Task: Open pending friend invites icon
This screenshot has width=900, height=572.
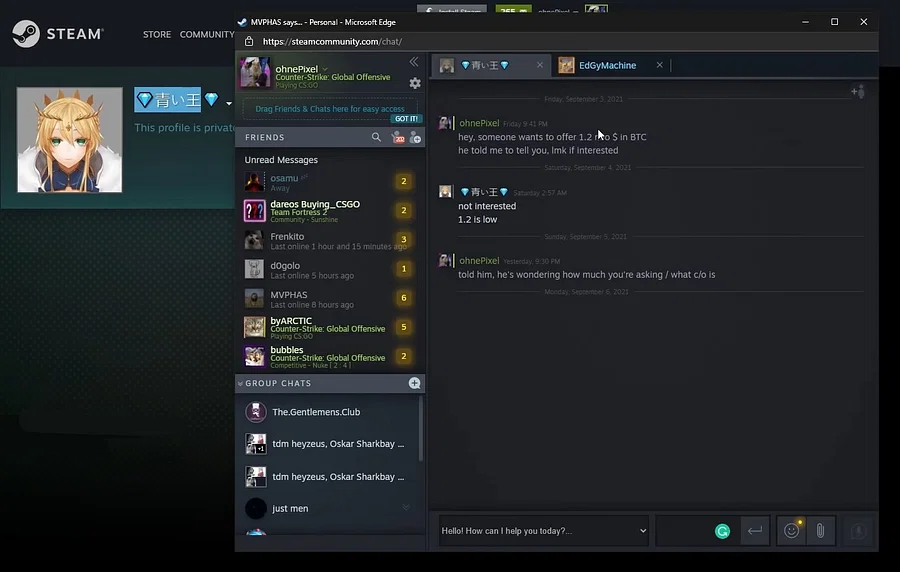Action: click(397, 137)
